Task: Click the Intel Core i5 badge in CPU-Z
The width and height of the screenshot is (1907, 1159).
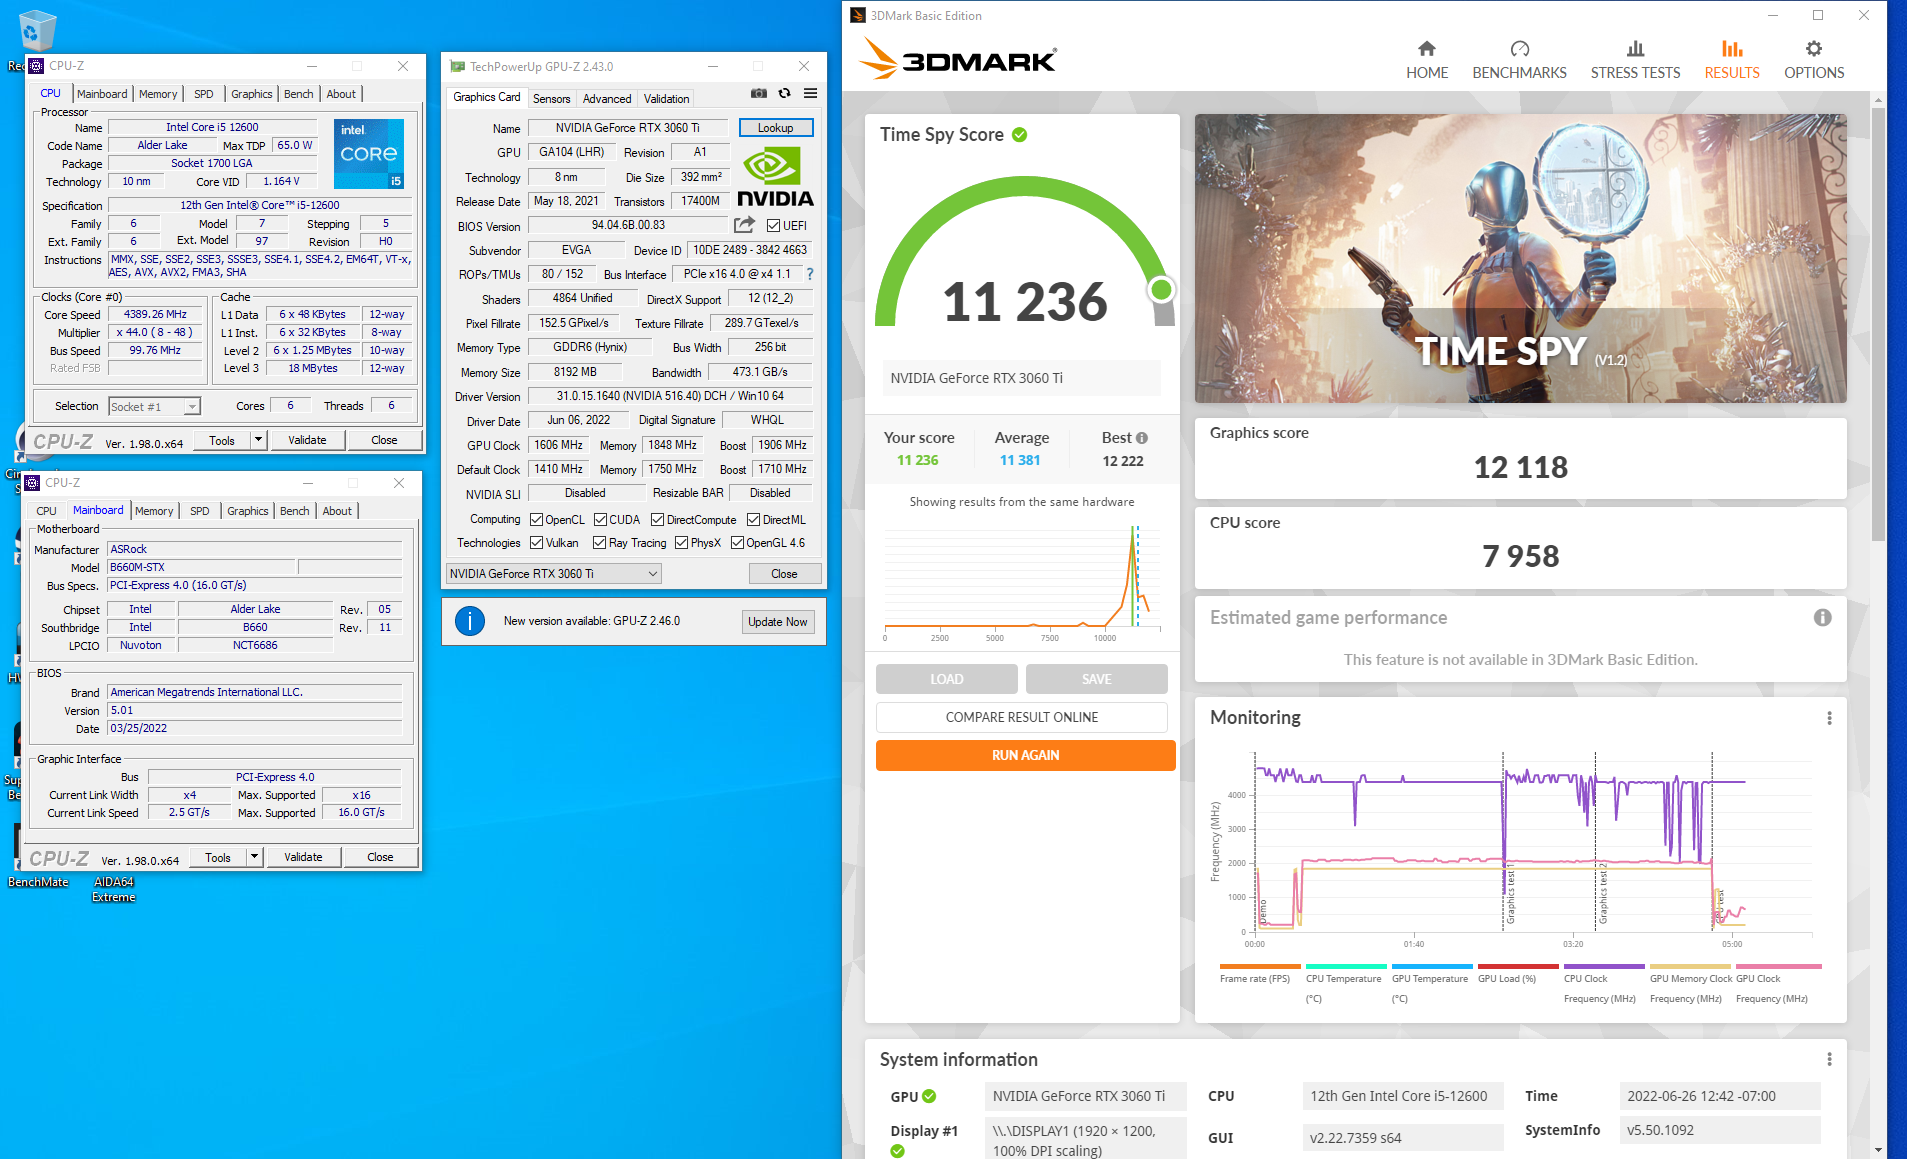Action: coord(369,153)
